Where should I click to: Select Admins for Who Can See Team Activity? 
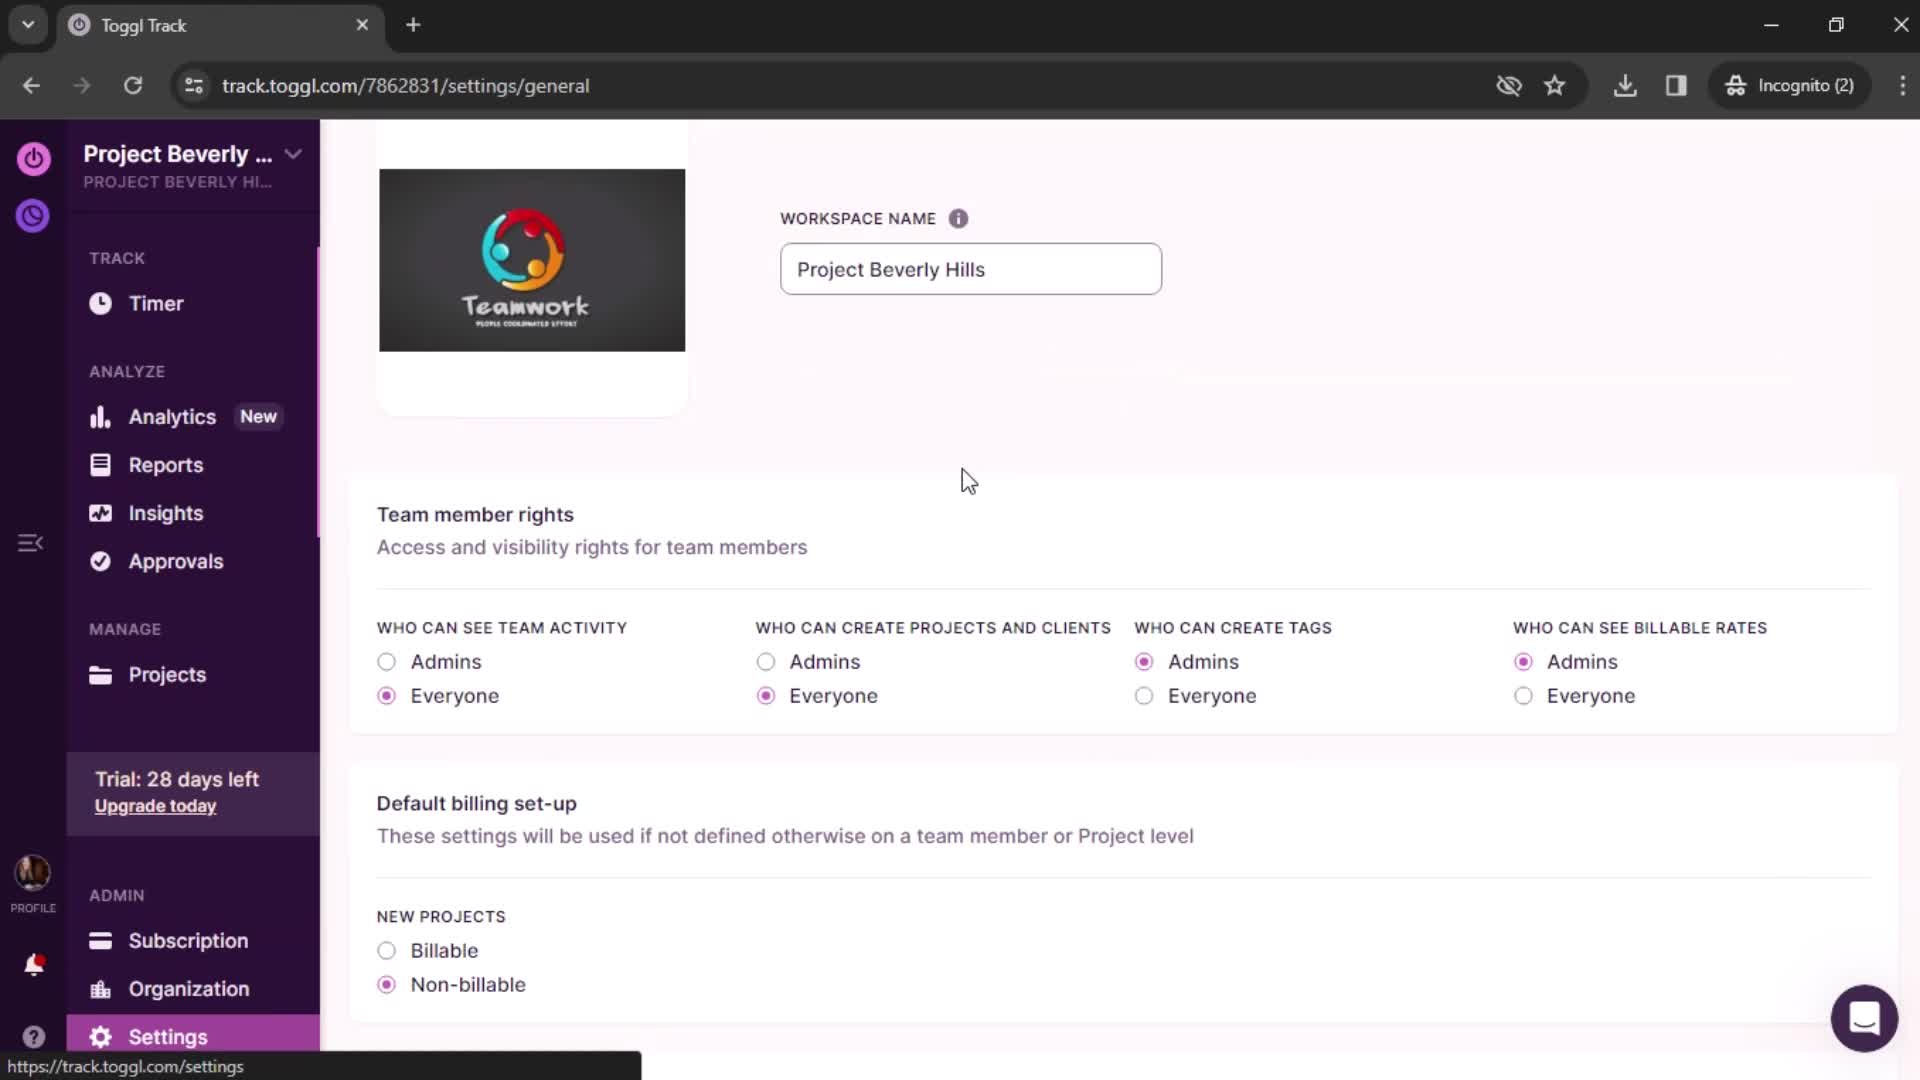click(x=388, y=662)
